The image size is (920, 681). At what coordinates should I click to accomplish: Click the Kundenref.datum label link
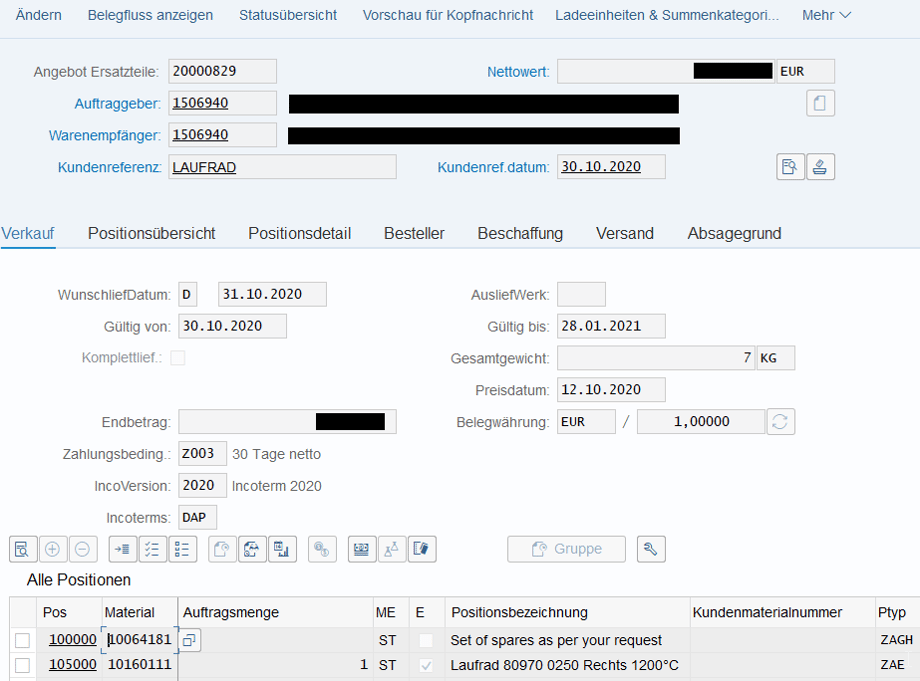[x=493, y=168]
